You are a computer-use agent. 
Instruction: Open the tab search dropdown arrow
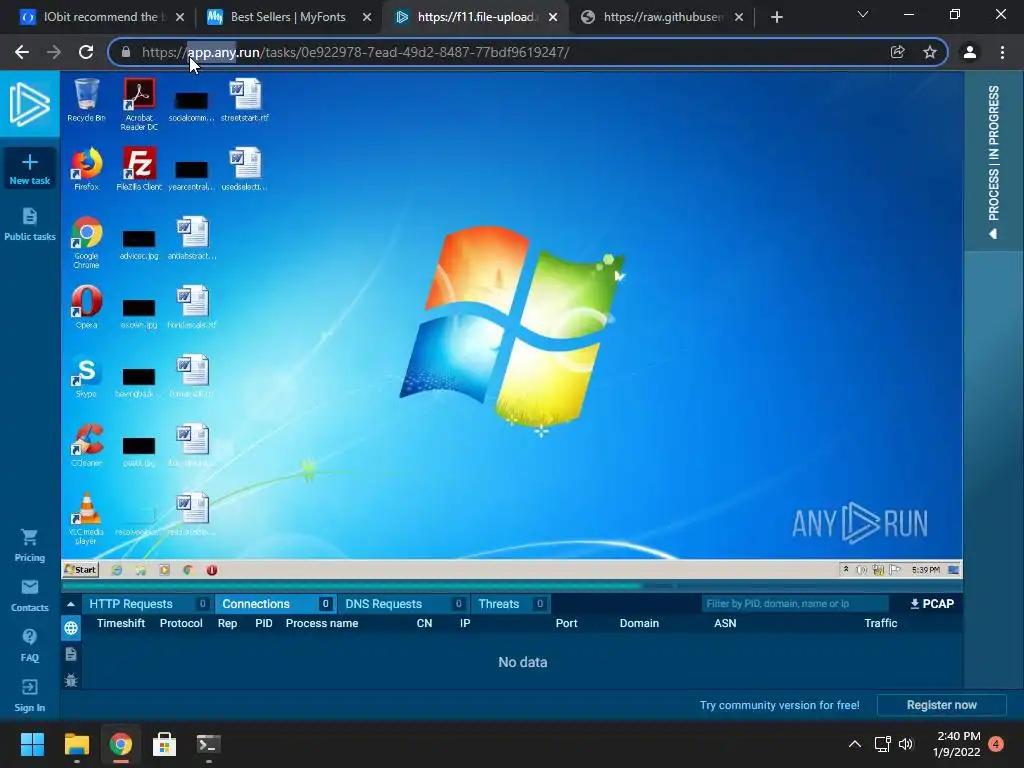pos(863,14)
